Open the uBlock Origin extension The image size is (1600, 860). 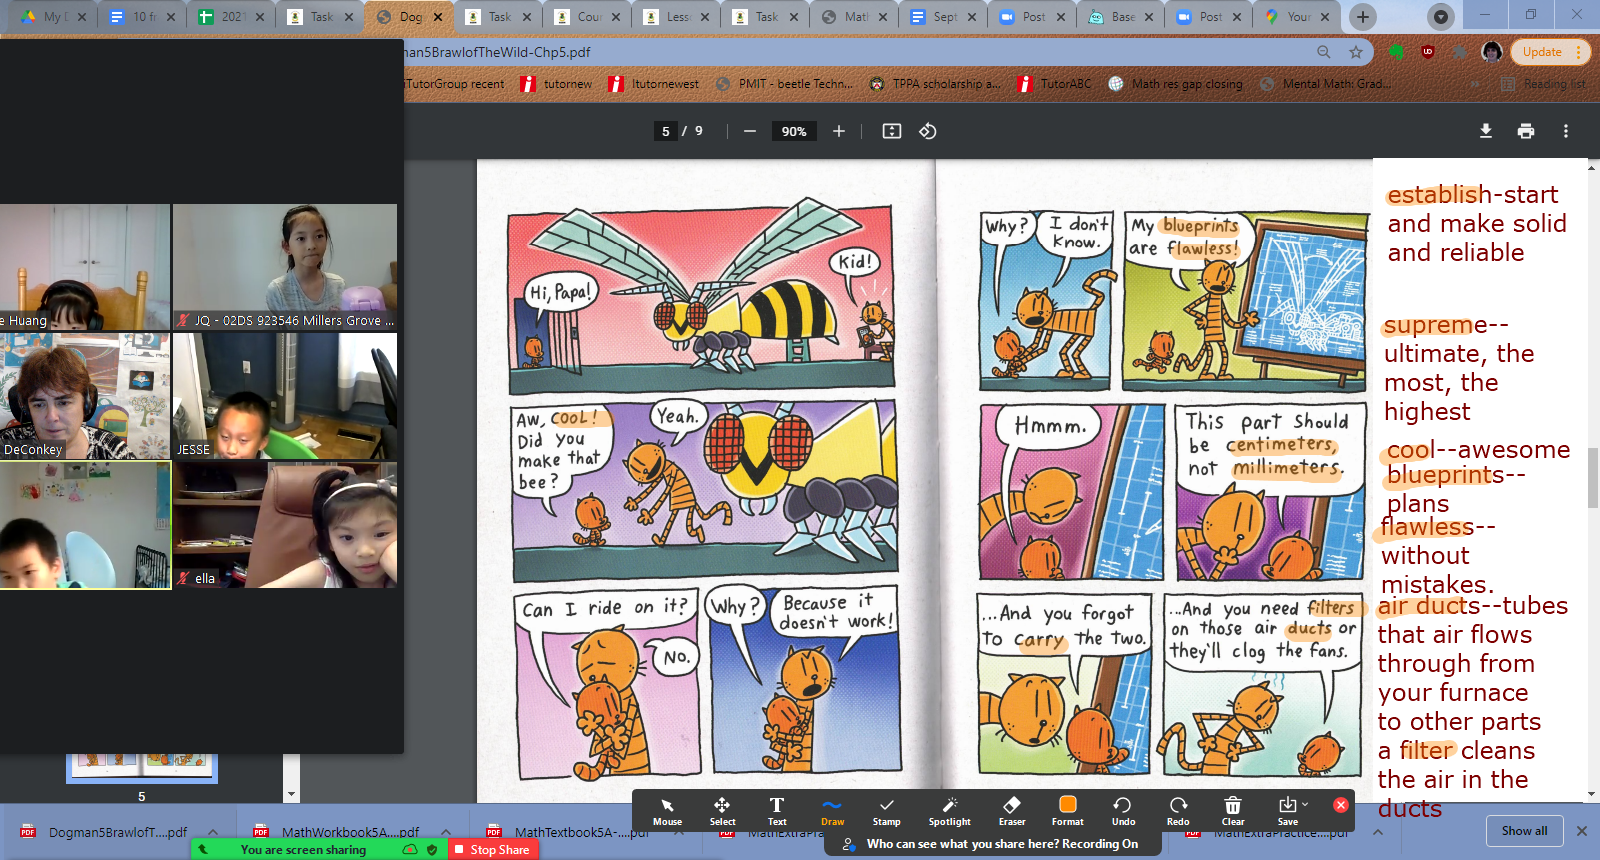coord(1428,52)
